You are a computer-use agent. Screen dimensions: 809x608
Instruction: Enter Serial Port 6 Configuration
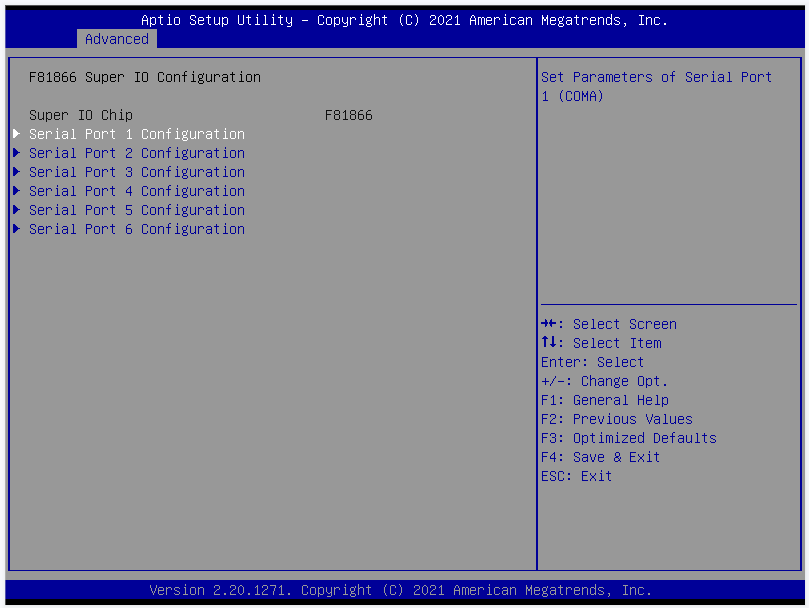pyautogui.click(x=136, y=229)
